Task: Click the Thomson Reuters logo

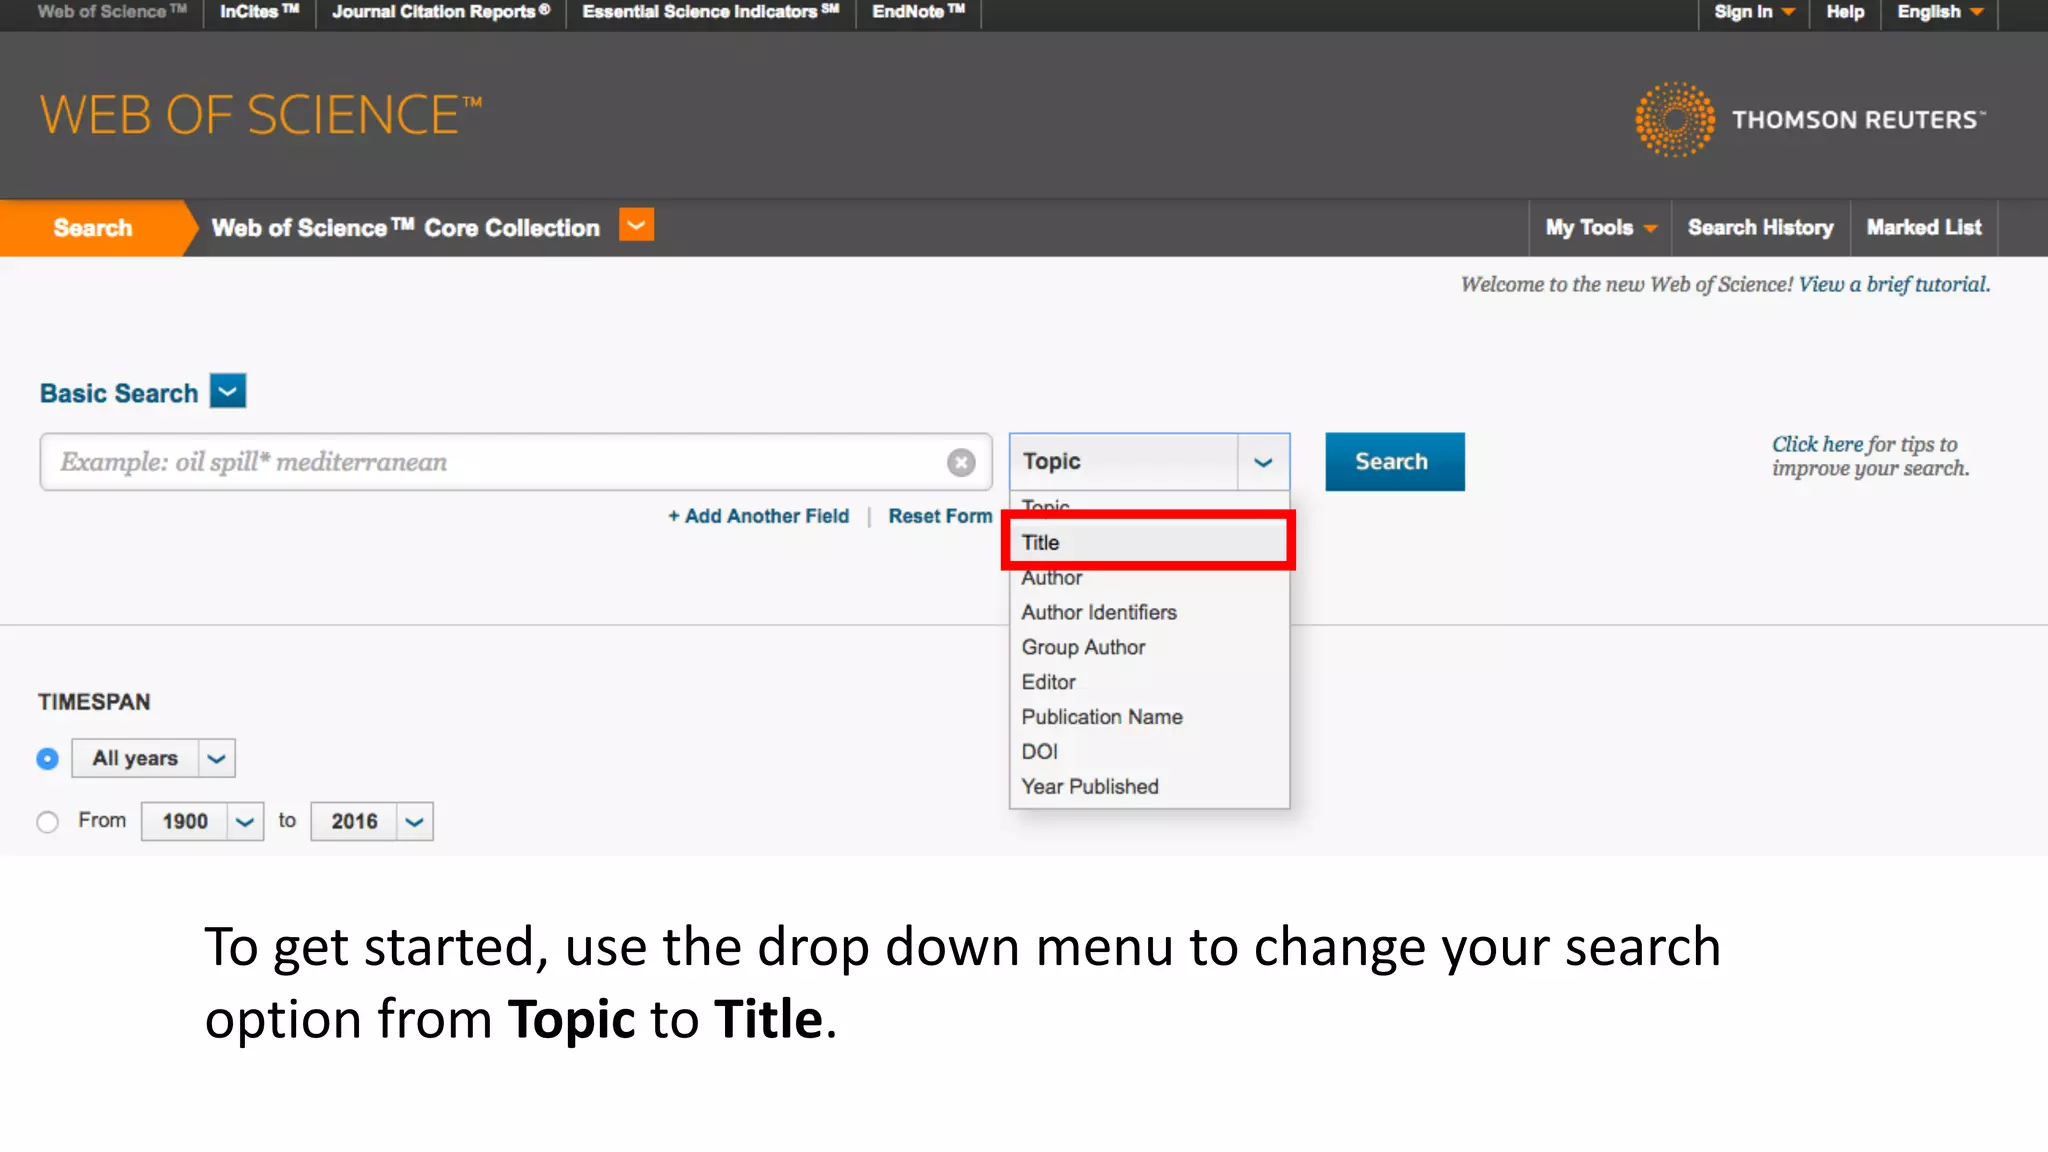Action: 1809,119
